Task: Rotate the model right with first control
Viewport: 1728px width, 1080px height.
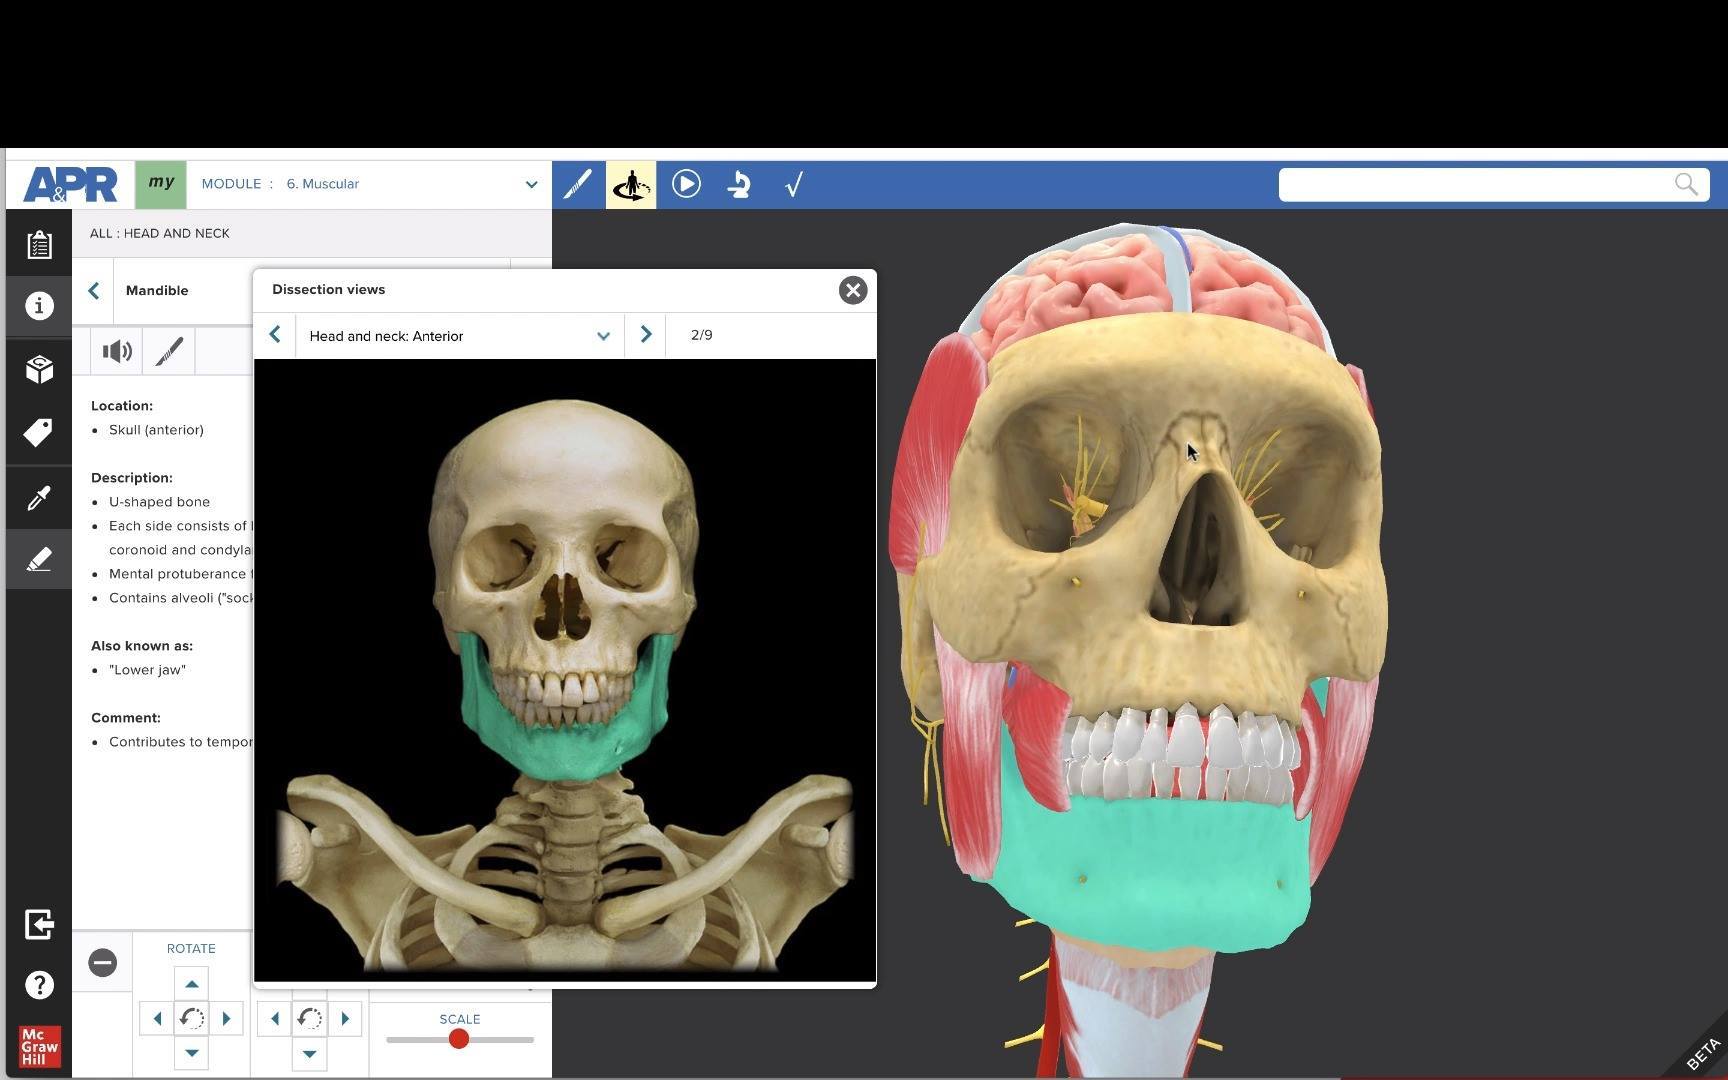Action: click(227, 1019)
